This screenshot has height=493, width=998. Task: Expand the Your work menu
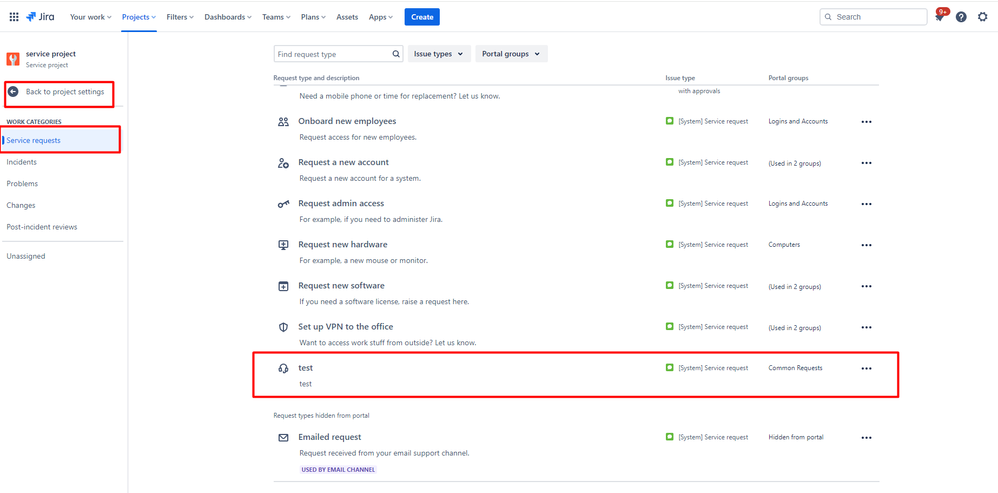pos(90,17)
